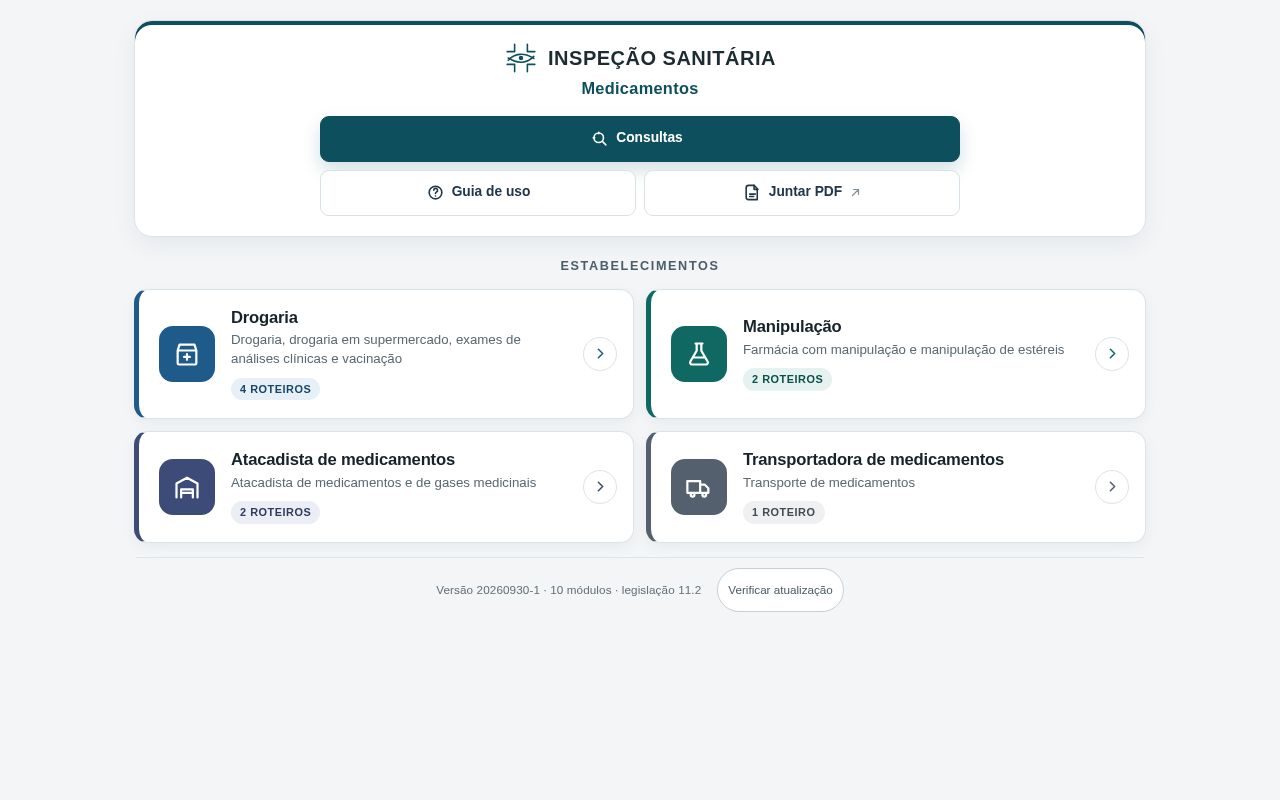The image size is (1280, 800).
Task: Click the 1 ROTEIRO badge on Transportadora
Action: [783, 512]
